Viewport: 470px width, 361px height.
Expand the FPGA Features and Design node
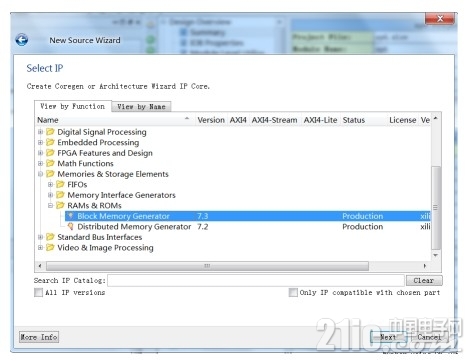click(40, 153)
